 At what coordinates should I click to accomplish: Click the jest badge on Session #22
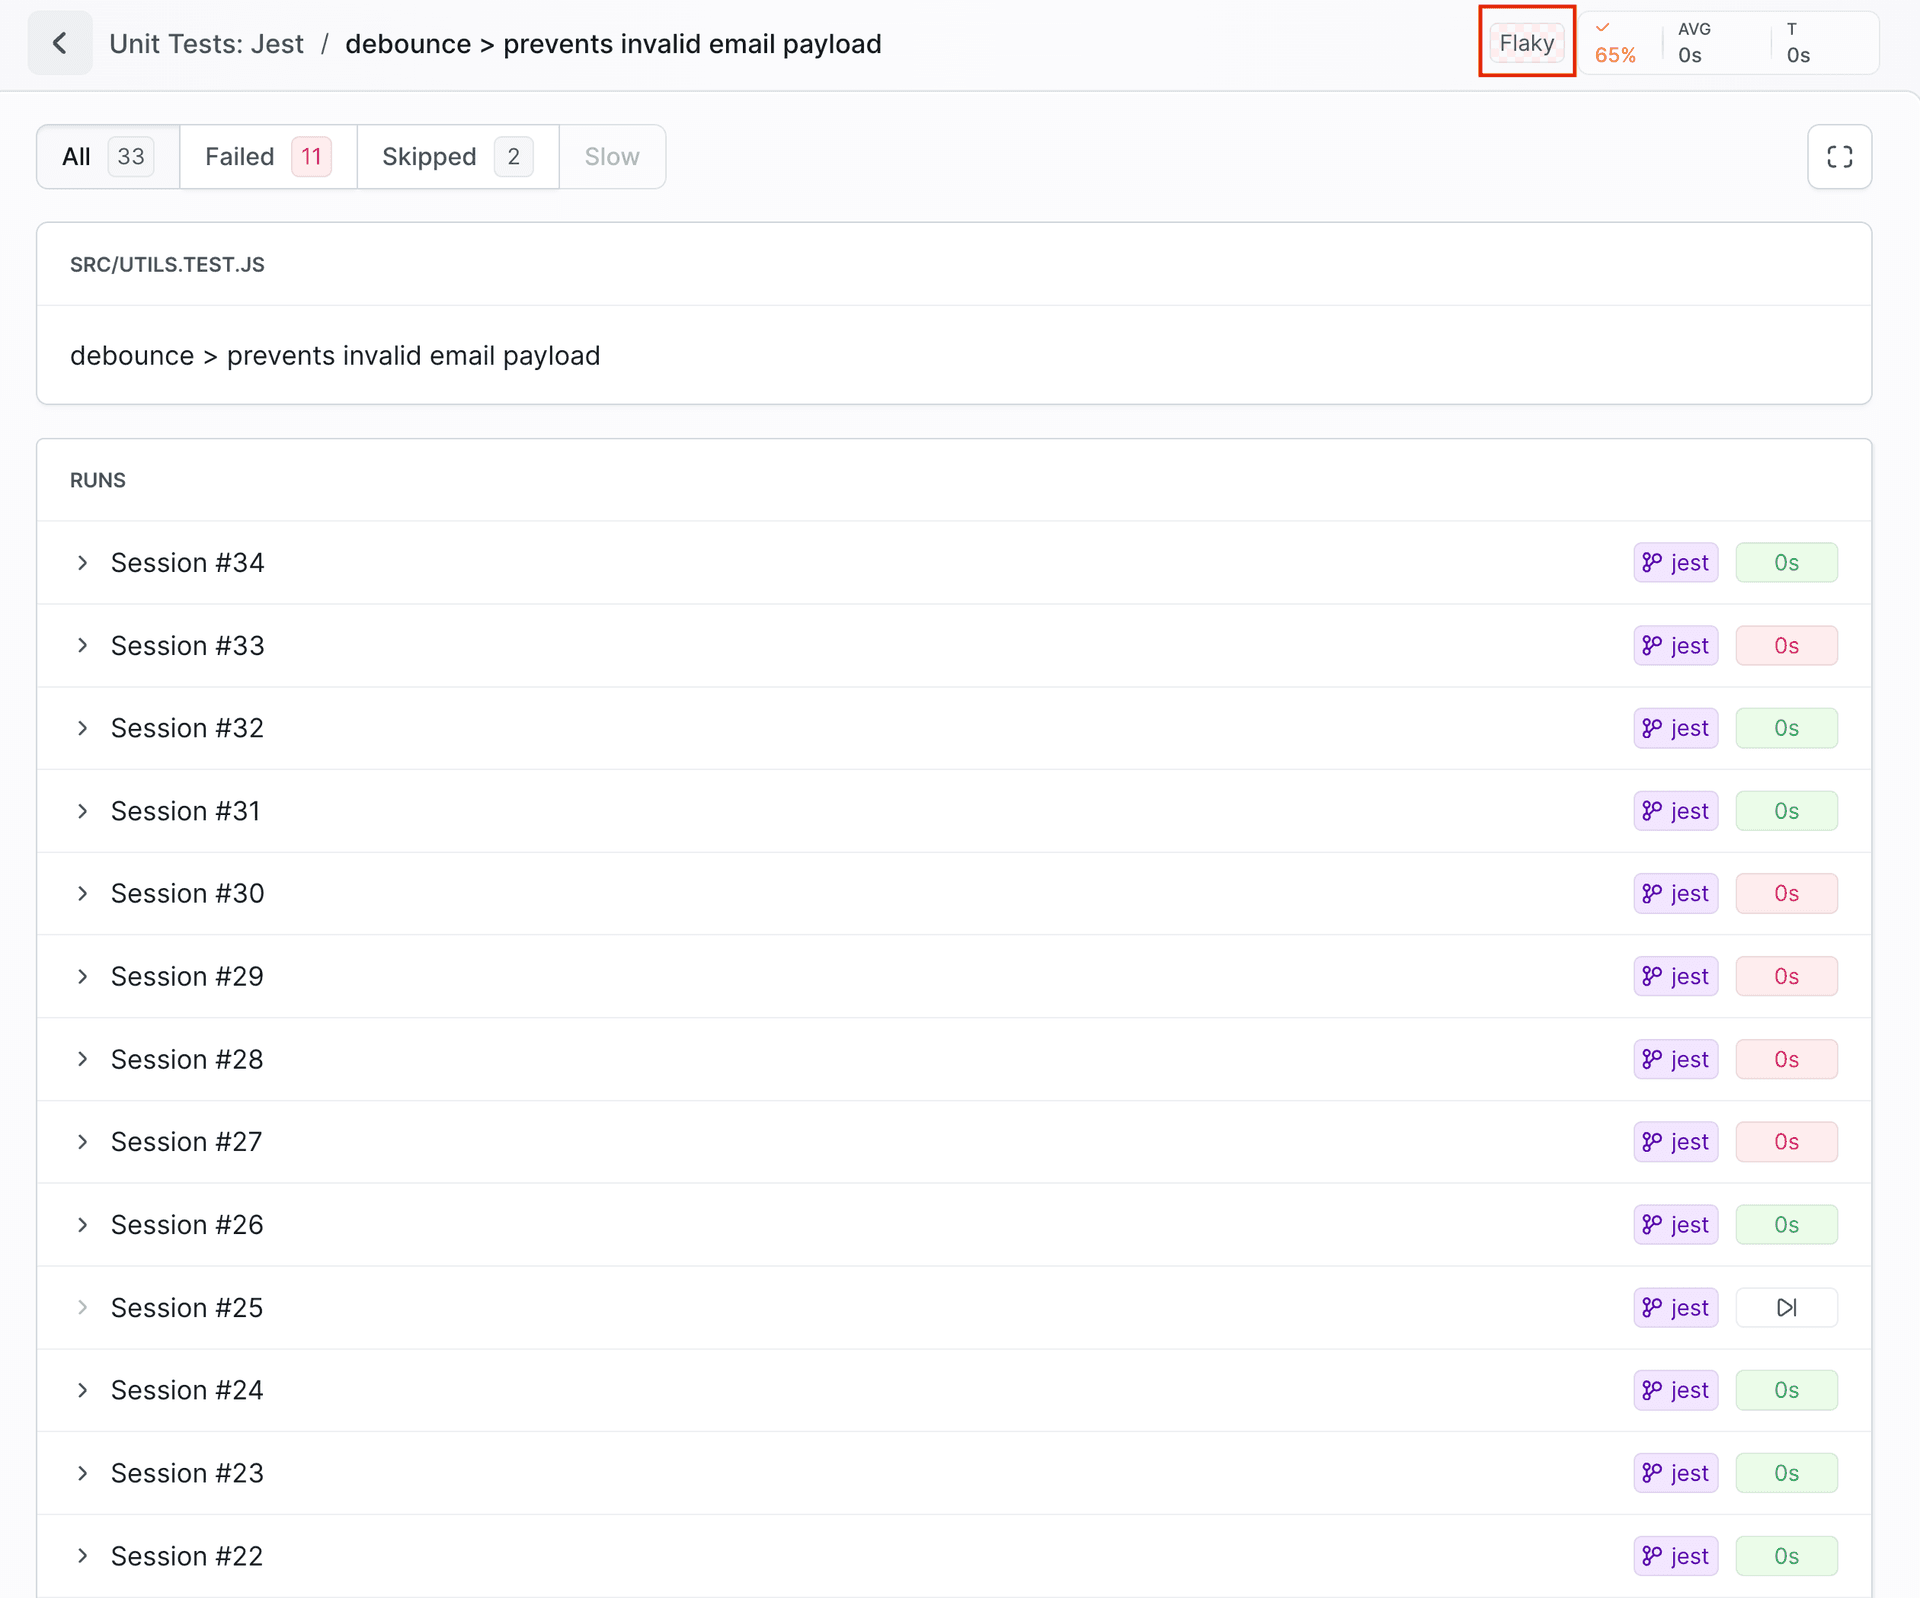[1675, 1555]
